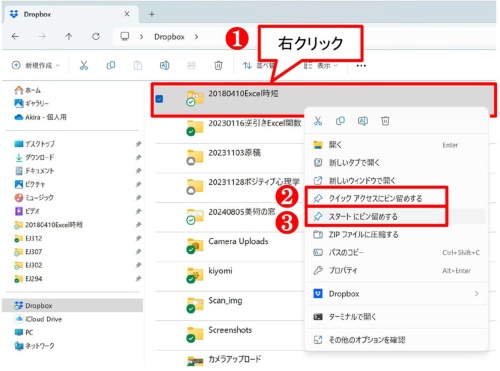Expand chevron after Dropbox in address bar

pos(196,37)
